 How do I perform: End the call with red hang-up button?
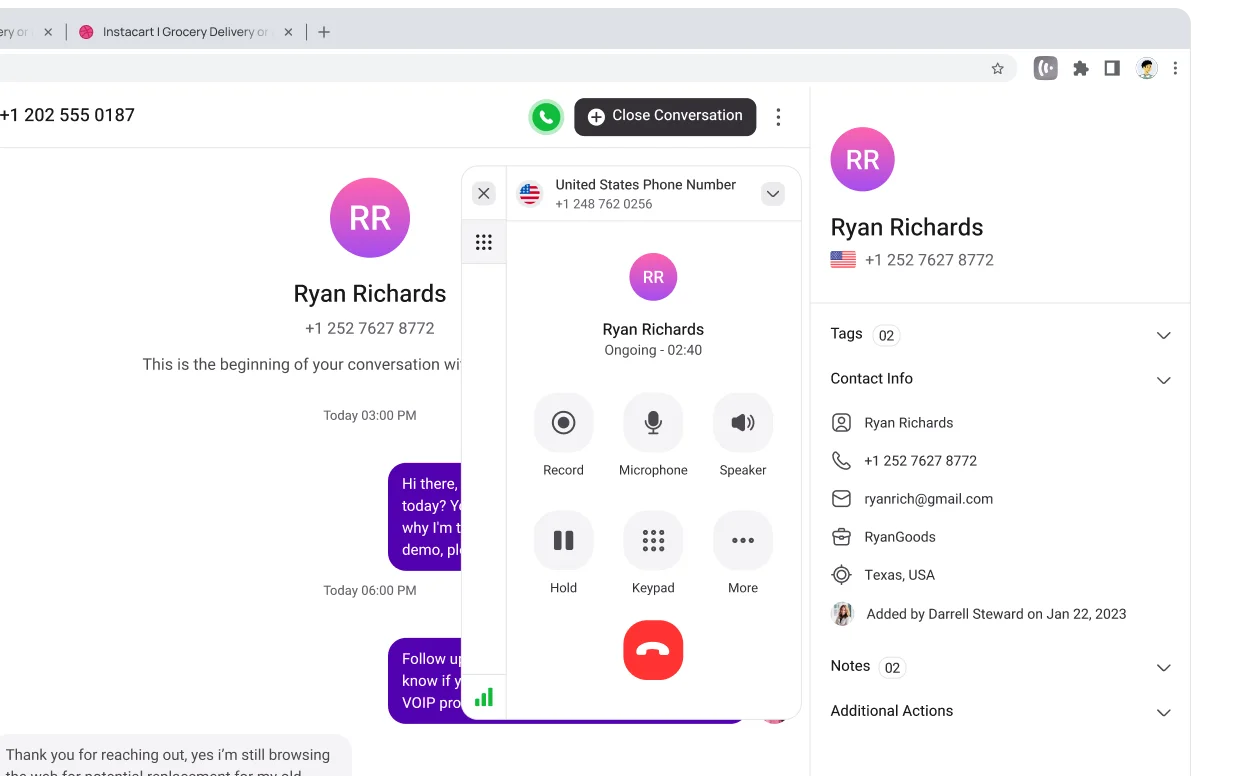[653, 650]
